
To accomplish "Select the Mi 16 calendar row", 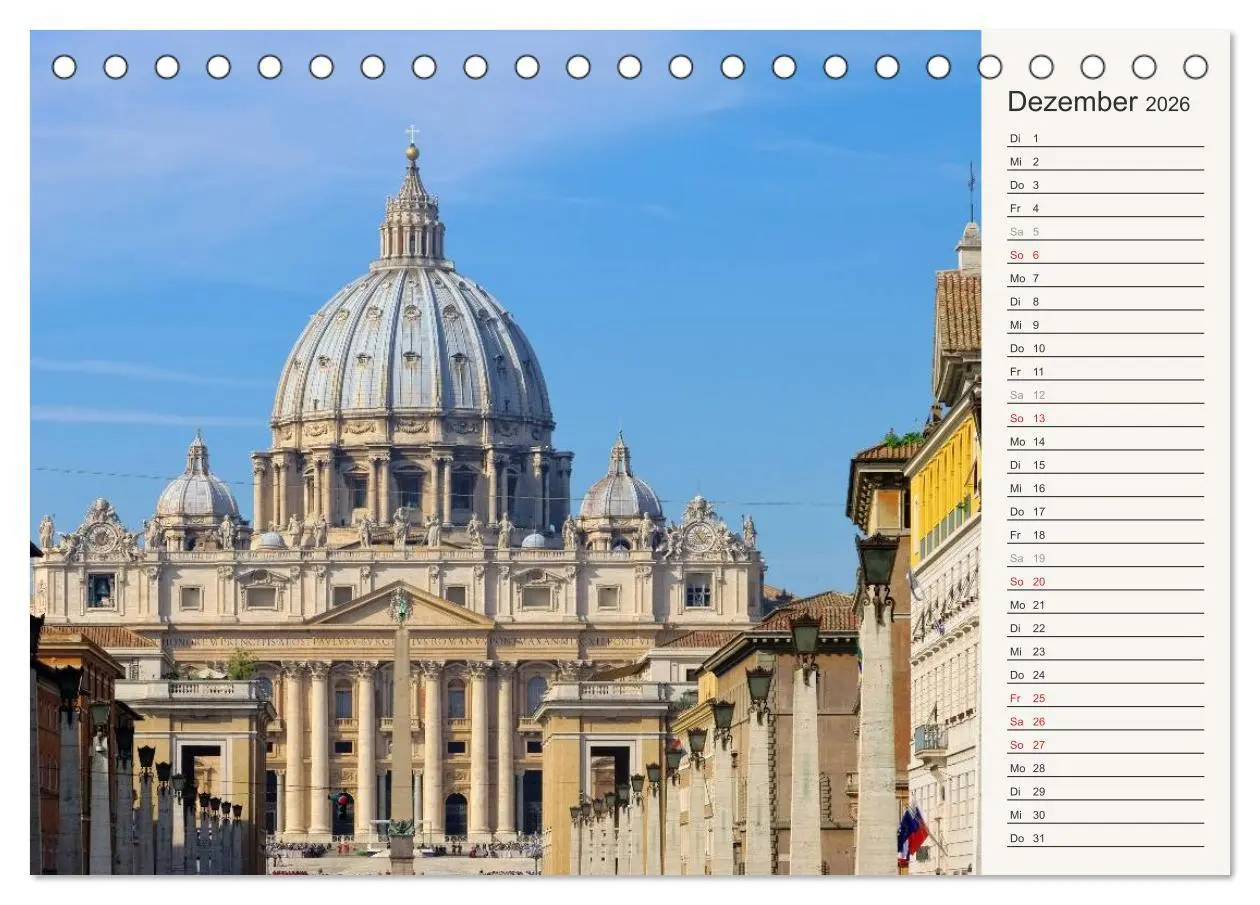I will tap(1105, 488).
